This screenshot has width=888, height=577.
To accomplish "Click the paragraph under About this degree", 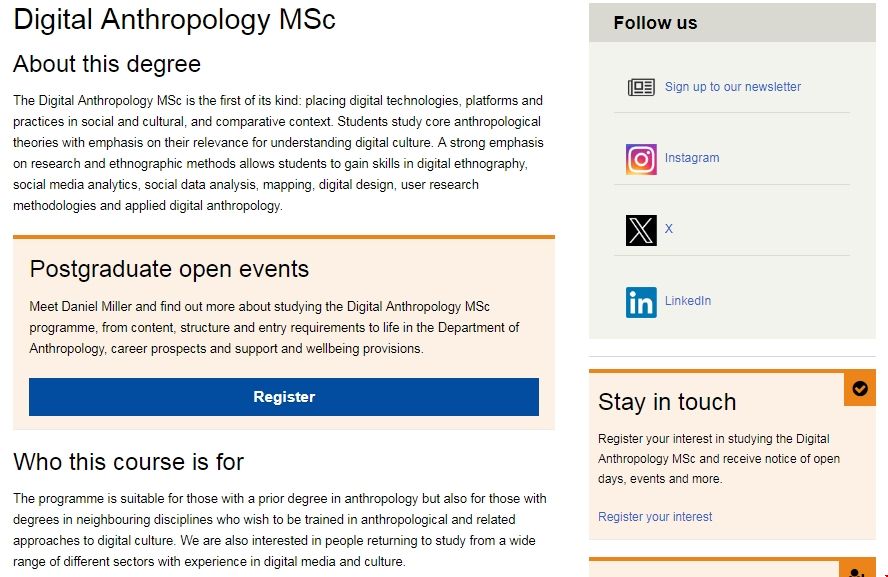I will [x=278, y=153].
